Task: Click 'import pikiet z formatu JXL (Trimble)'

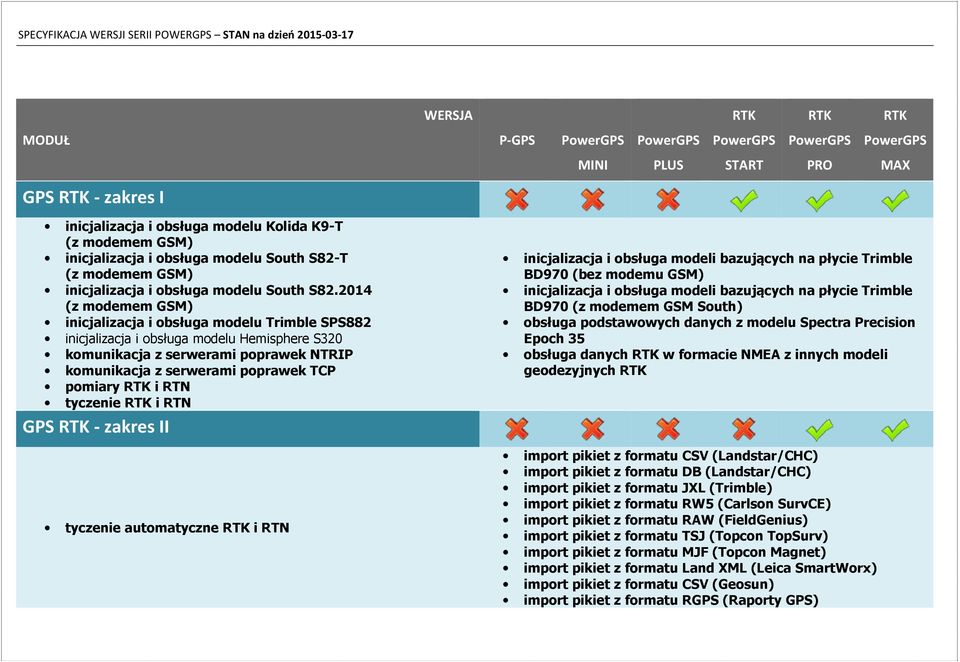Action: coord(648,488)
